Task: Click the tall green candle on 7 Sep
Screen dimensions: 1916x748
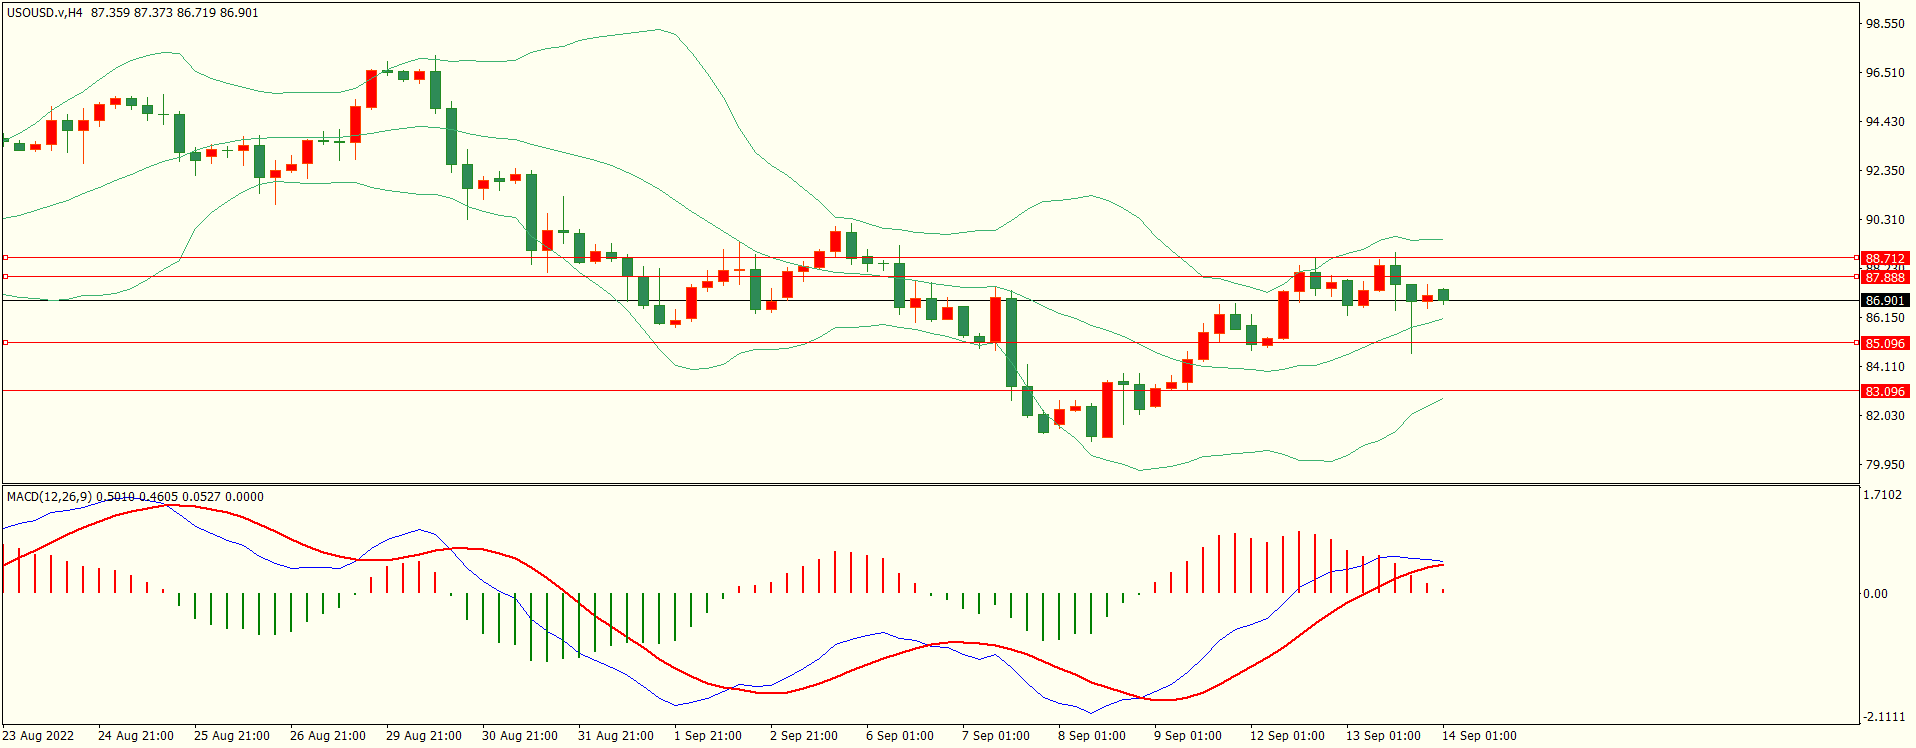Action: coord(1011,342)
